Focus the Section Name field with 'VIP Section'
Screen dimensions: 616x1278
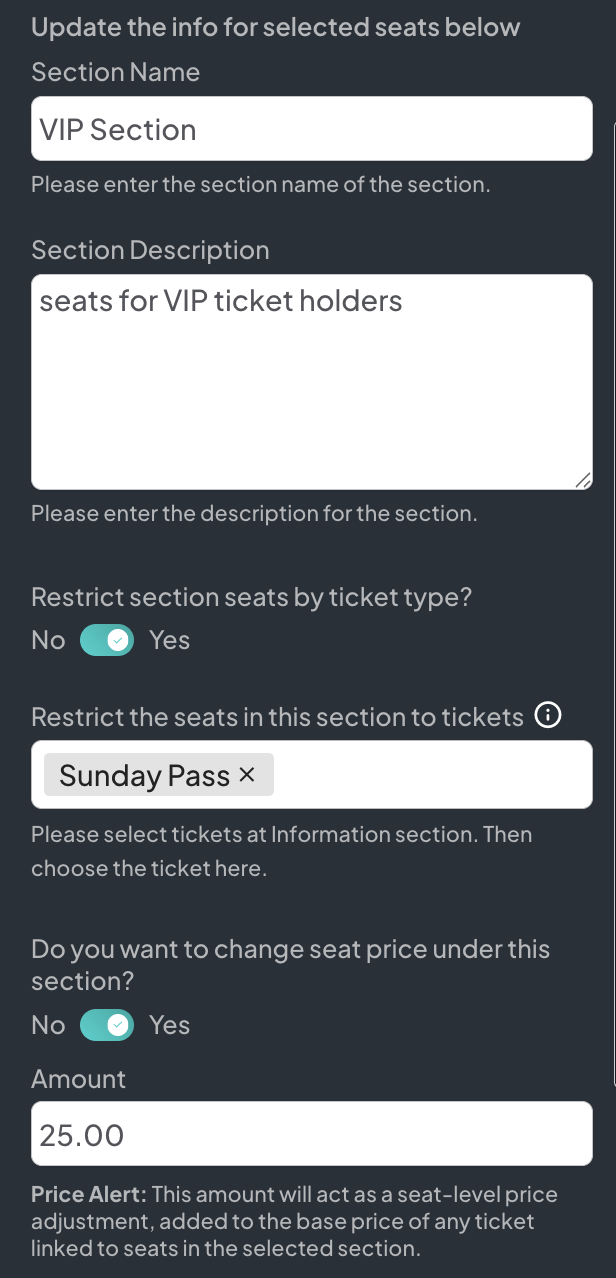[x=312, y=129]
